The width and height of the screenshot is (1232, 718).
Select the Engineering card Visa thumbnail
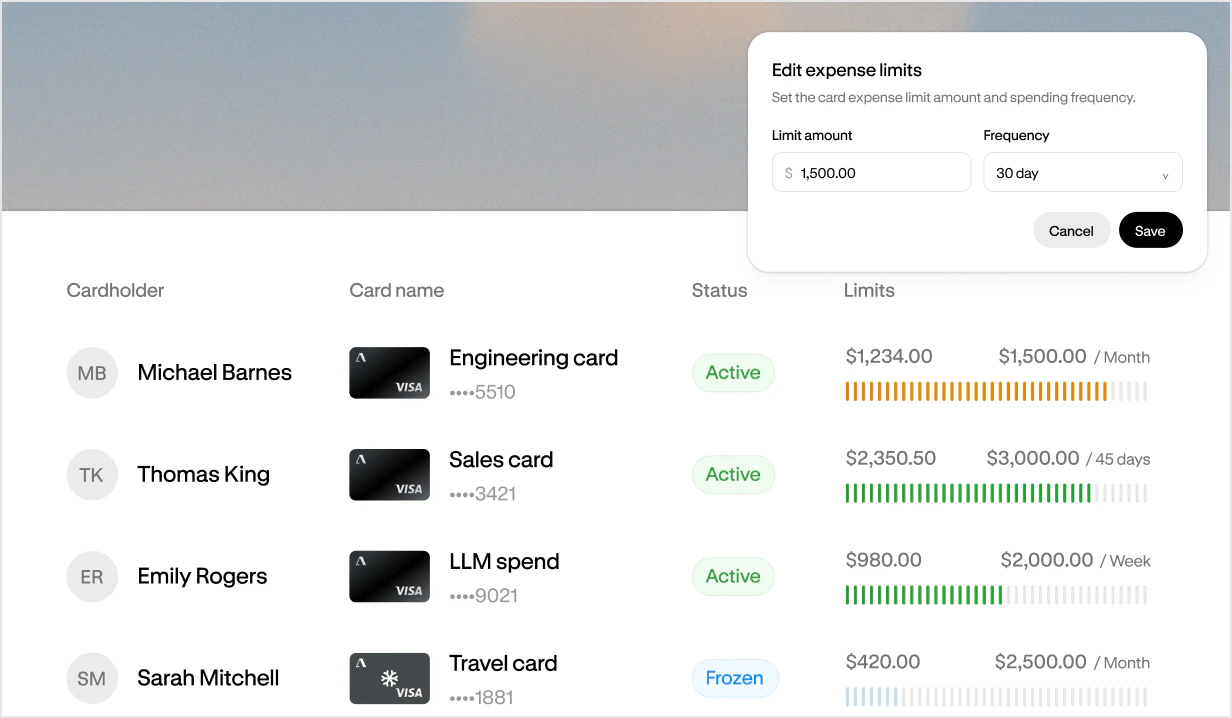(x=390, y=373)
